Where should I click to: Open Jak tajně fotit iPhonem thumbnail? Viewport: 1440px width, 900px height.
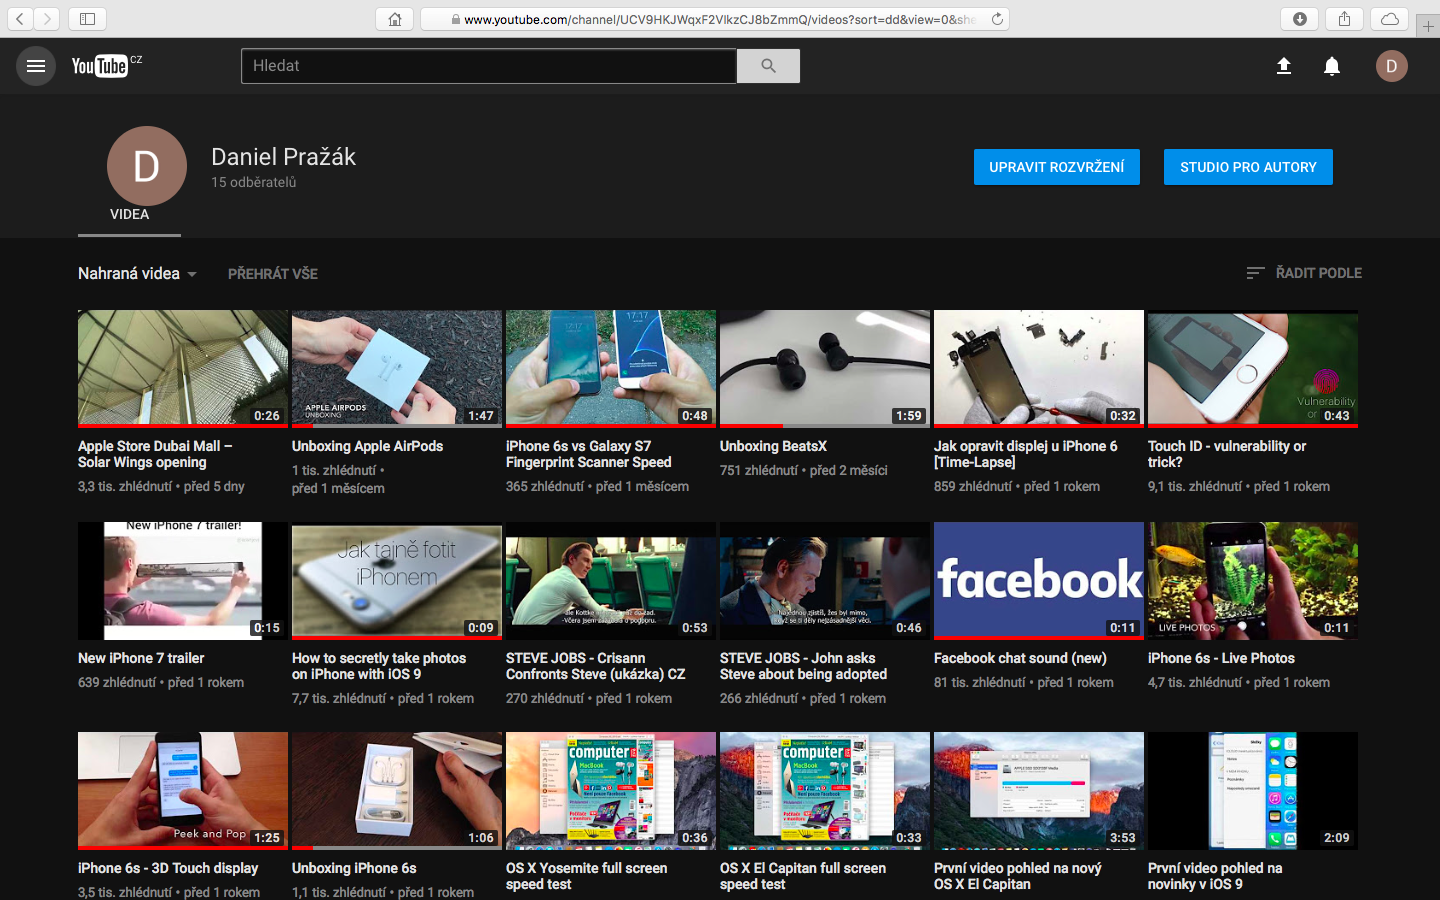point(397,581)
